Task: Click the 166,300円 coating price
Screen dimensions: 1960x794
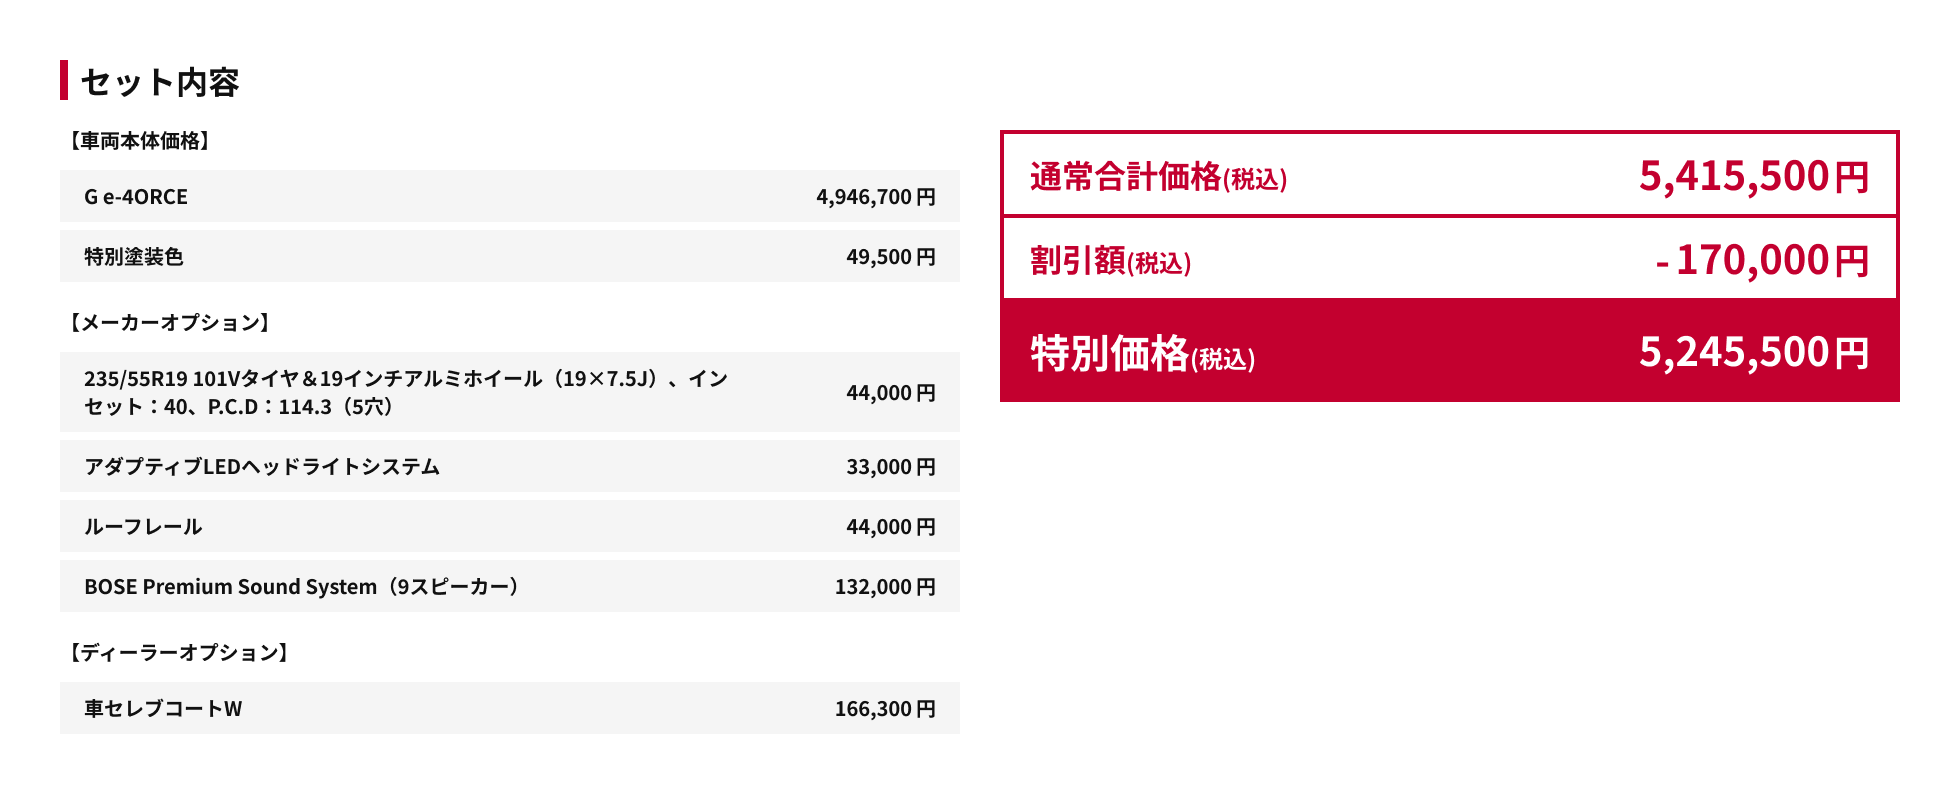Action: [x=885, y=709]
